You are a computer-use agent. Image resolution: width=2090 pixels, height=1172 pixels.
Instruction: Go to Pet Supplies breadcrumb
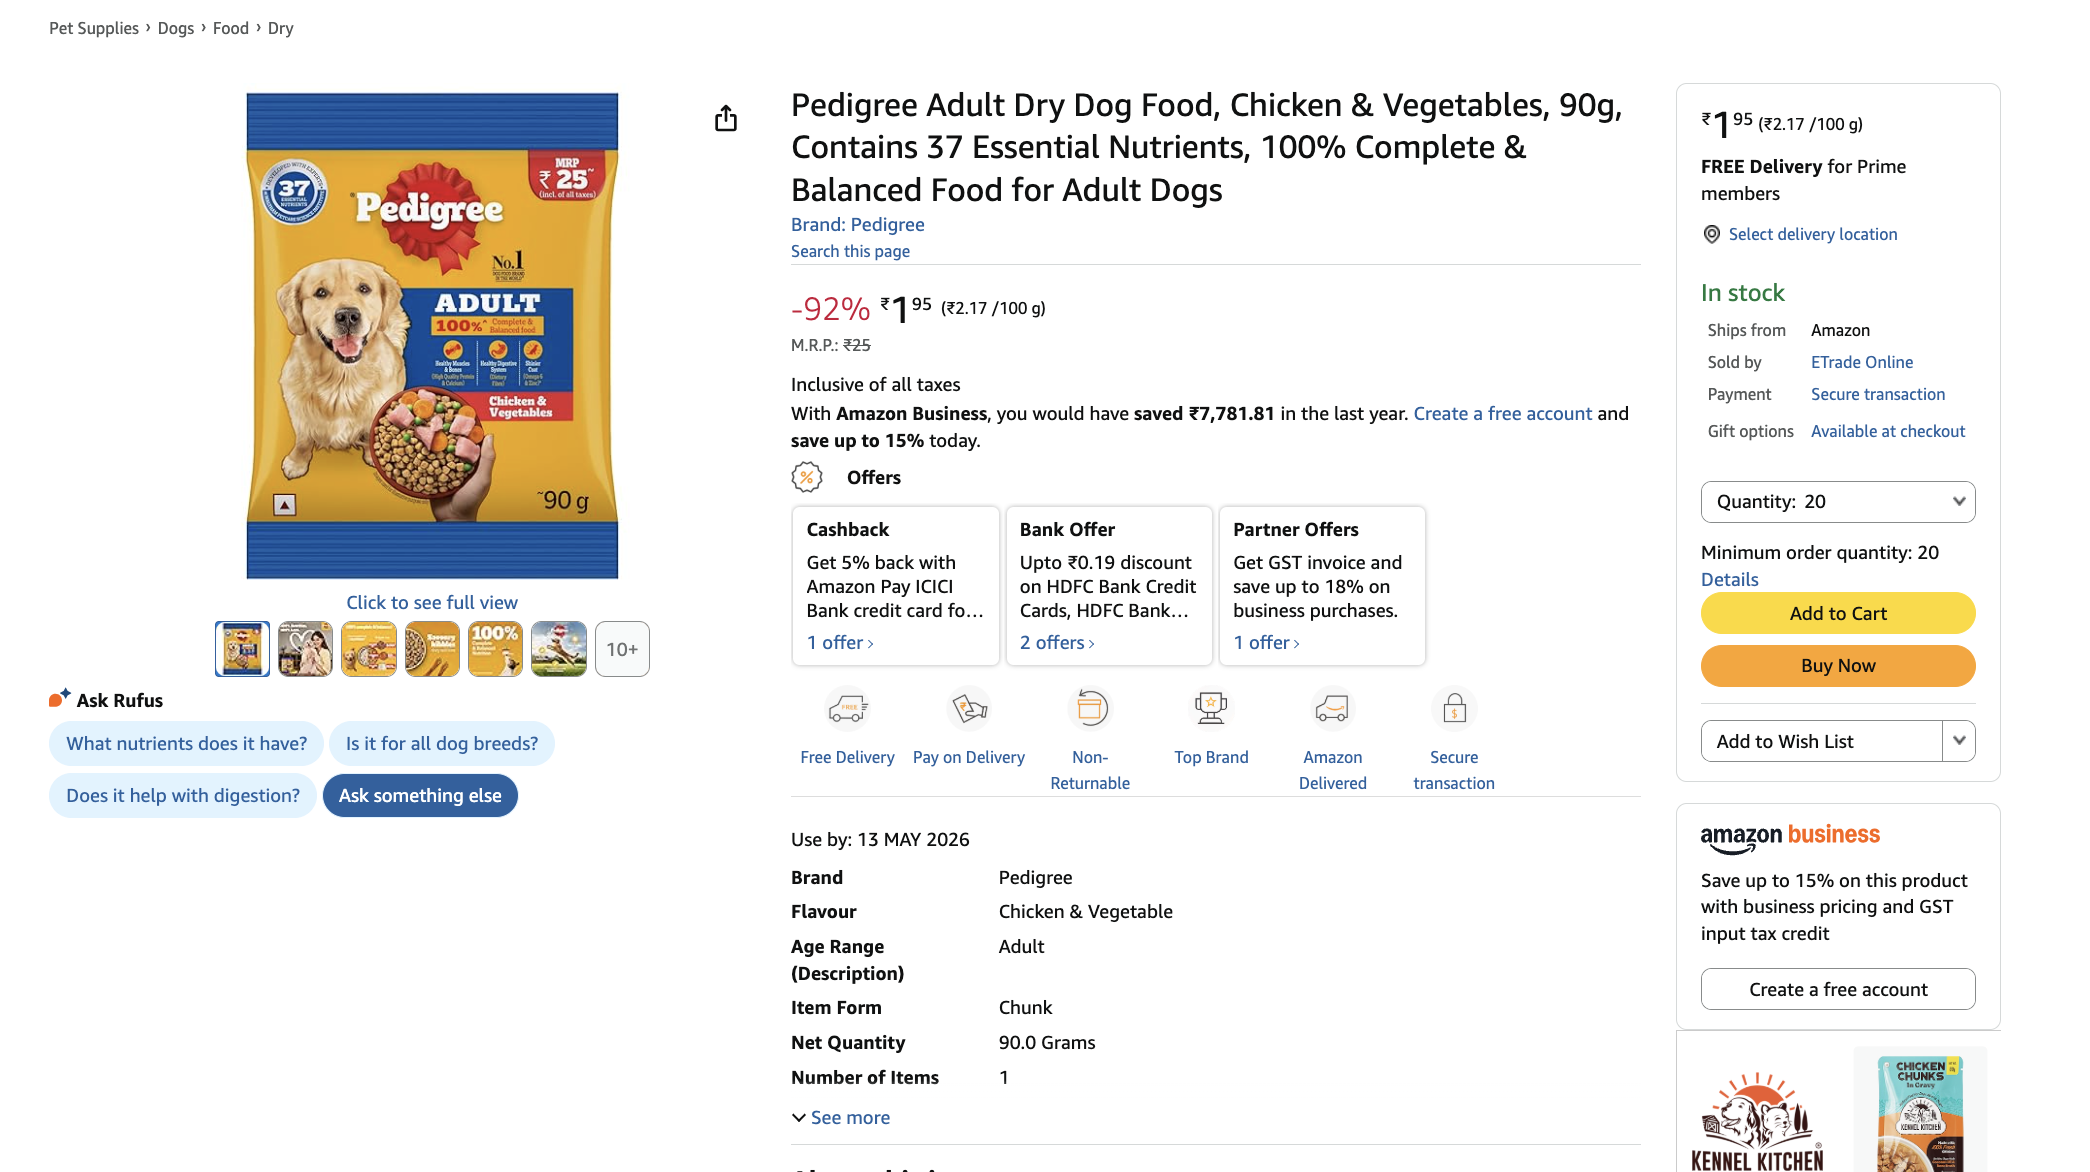point(94,28)
